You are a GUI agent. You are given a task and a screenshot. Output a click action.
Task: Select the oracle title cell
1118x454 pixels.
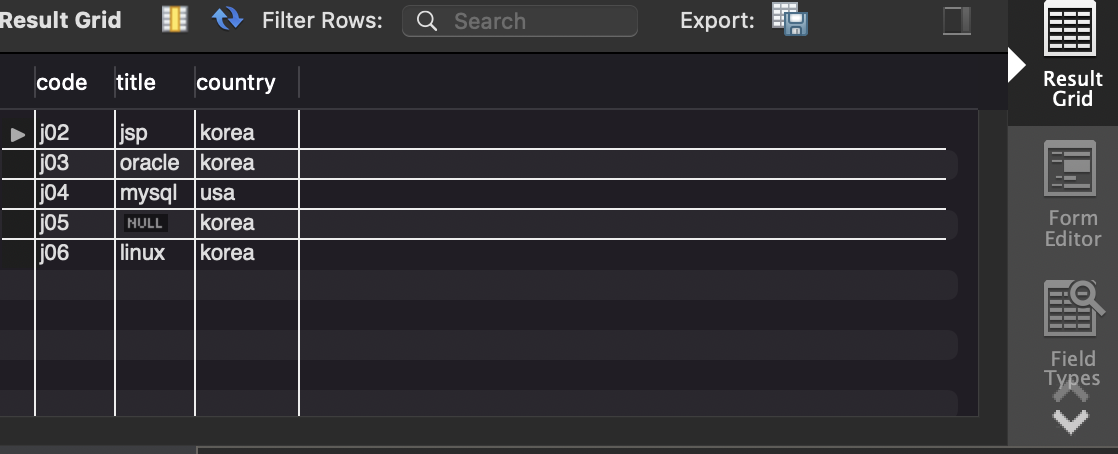tap(150, 163)
